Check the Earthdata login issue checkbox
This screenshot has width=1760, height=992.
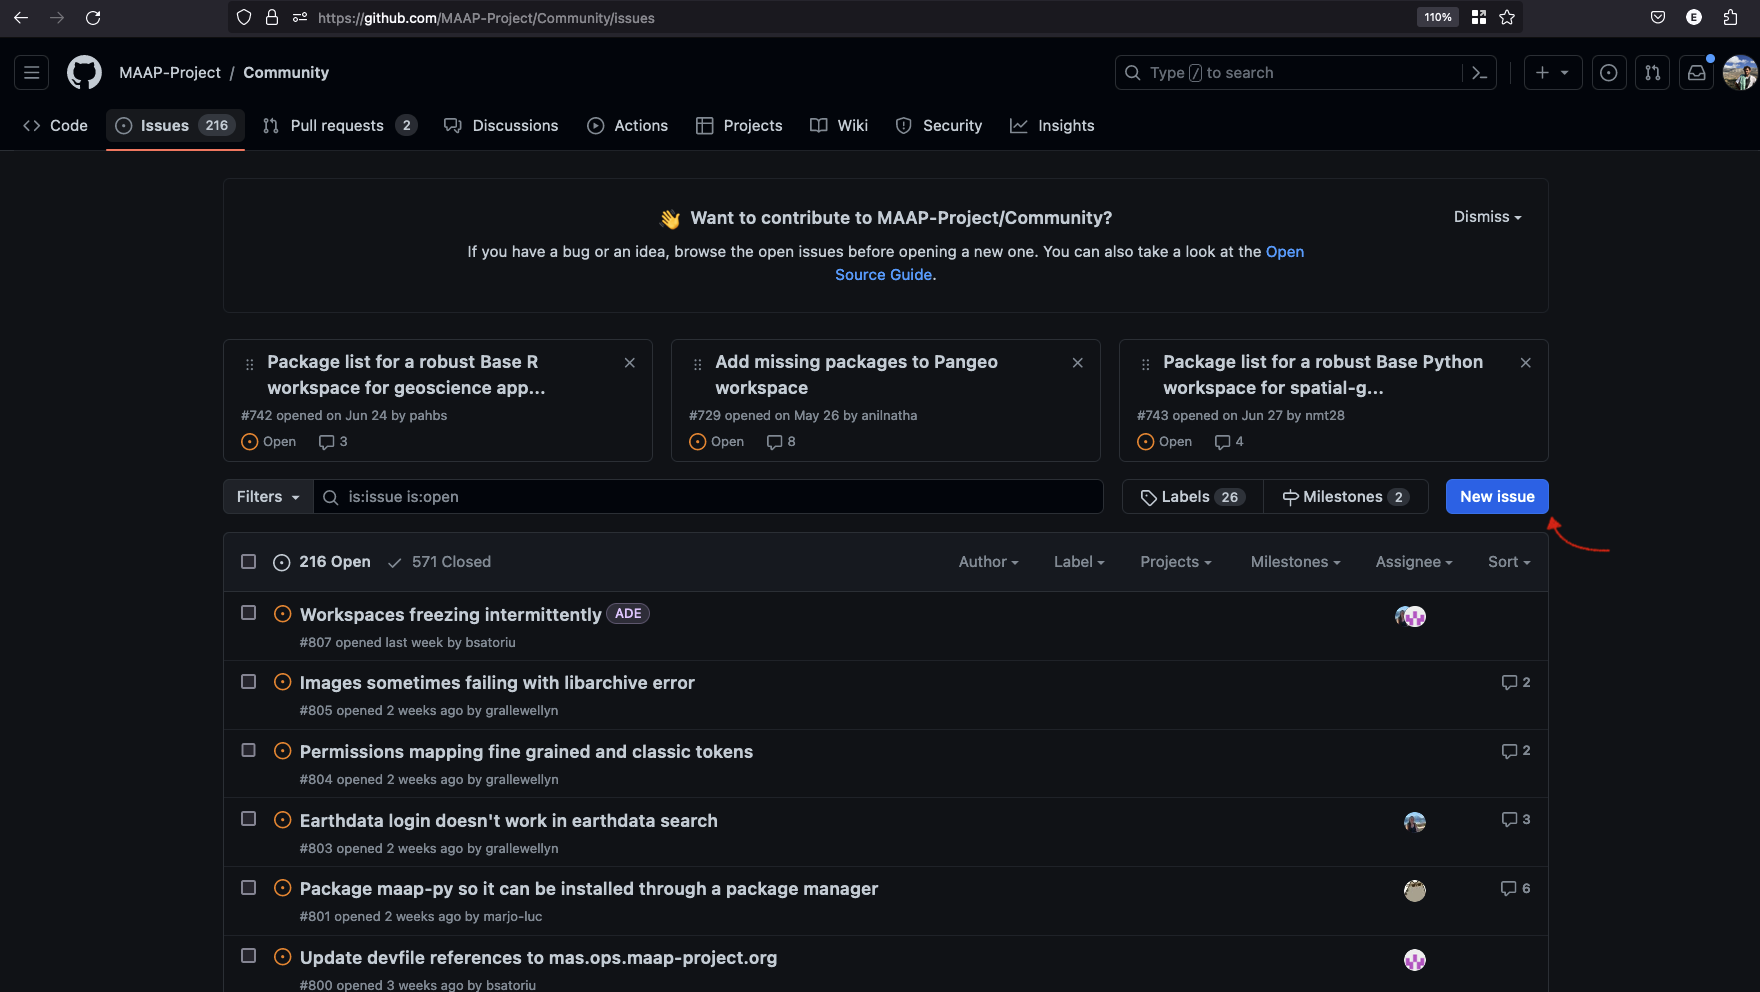249,819
